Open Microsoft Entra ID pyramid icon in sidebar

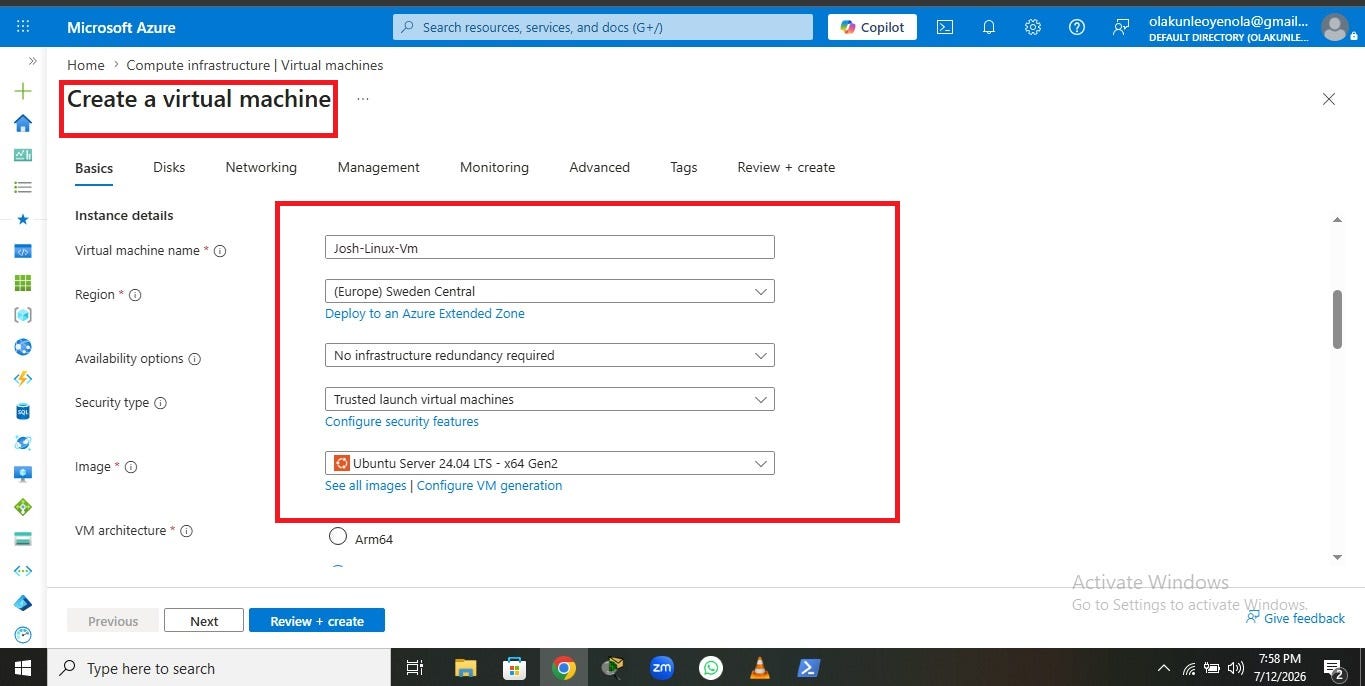pyautogui.click(x=23, y=603)
